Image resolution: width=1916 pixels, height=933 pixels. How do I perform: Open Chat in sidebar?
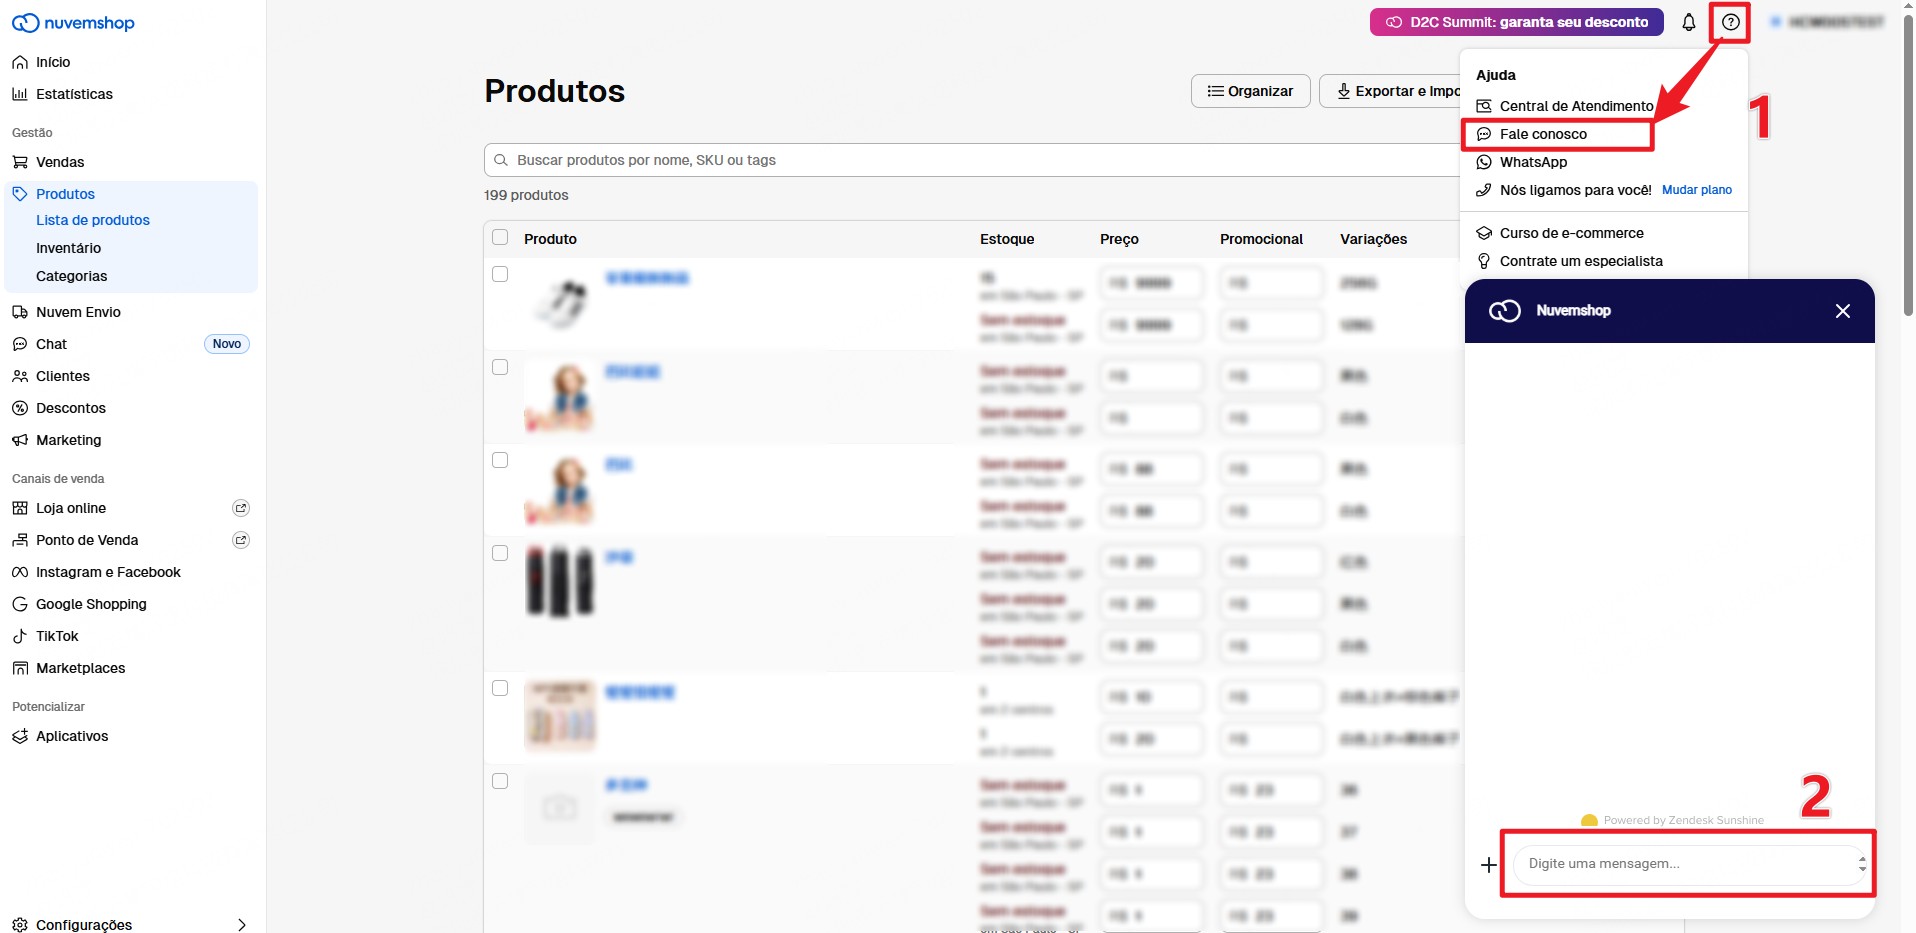51,344
